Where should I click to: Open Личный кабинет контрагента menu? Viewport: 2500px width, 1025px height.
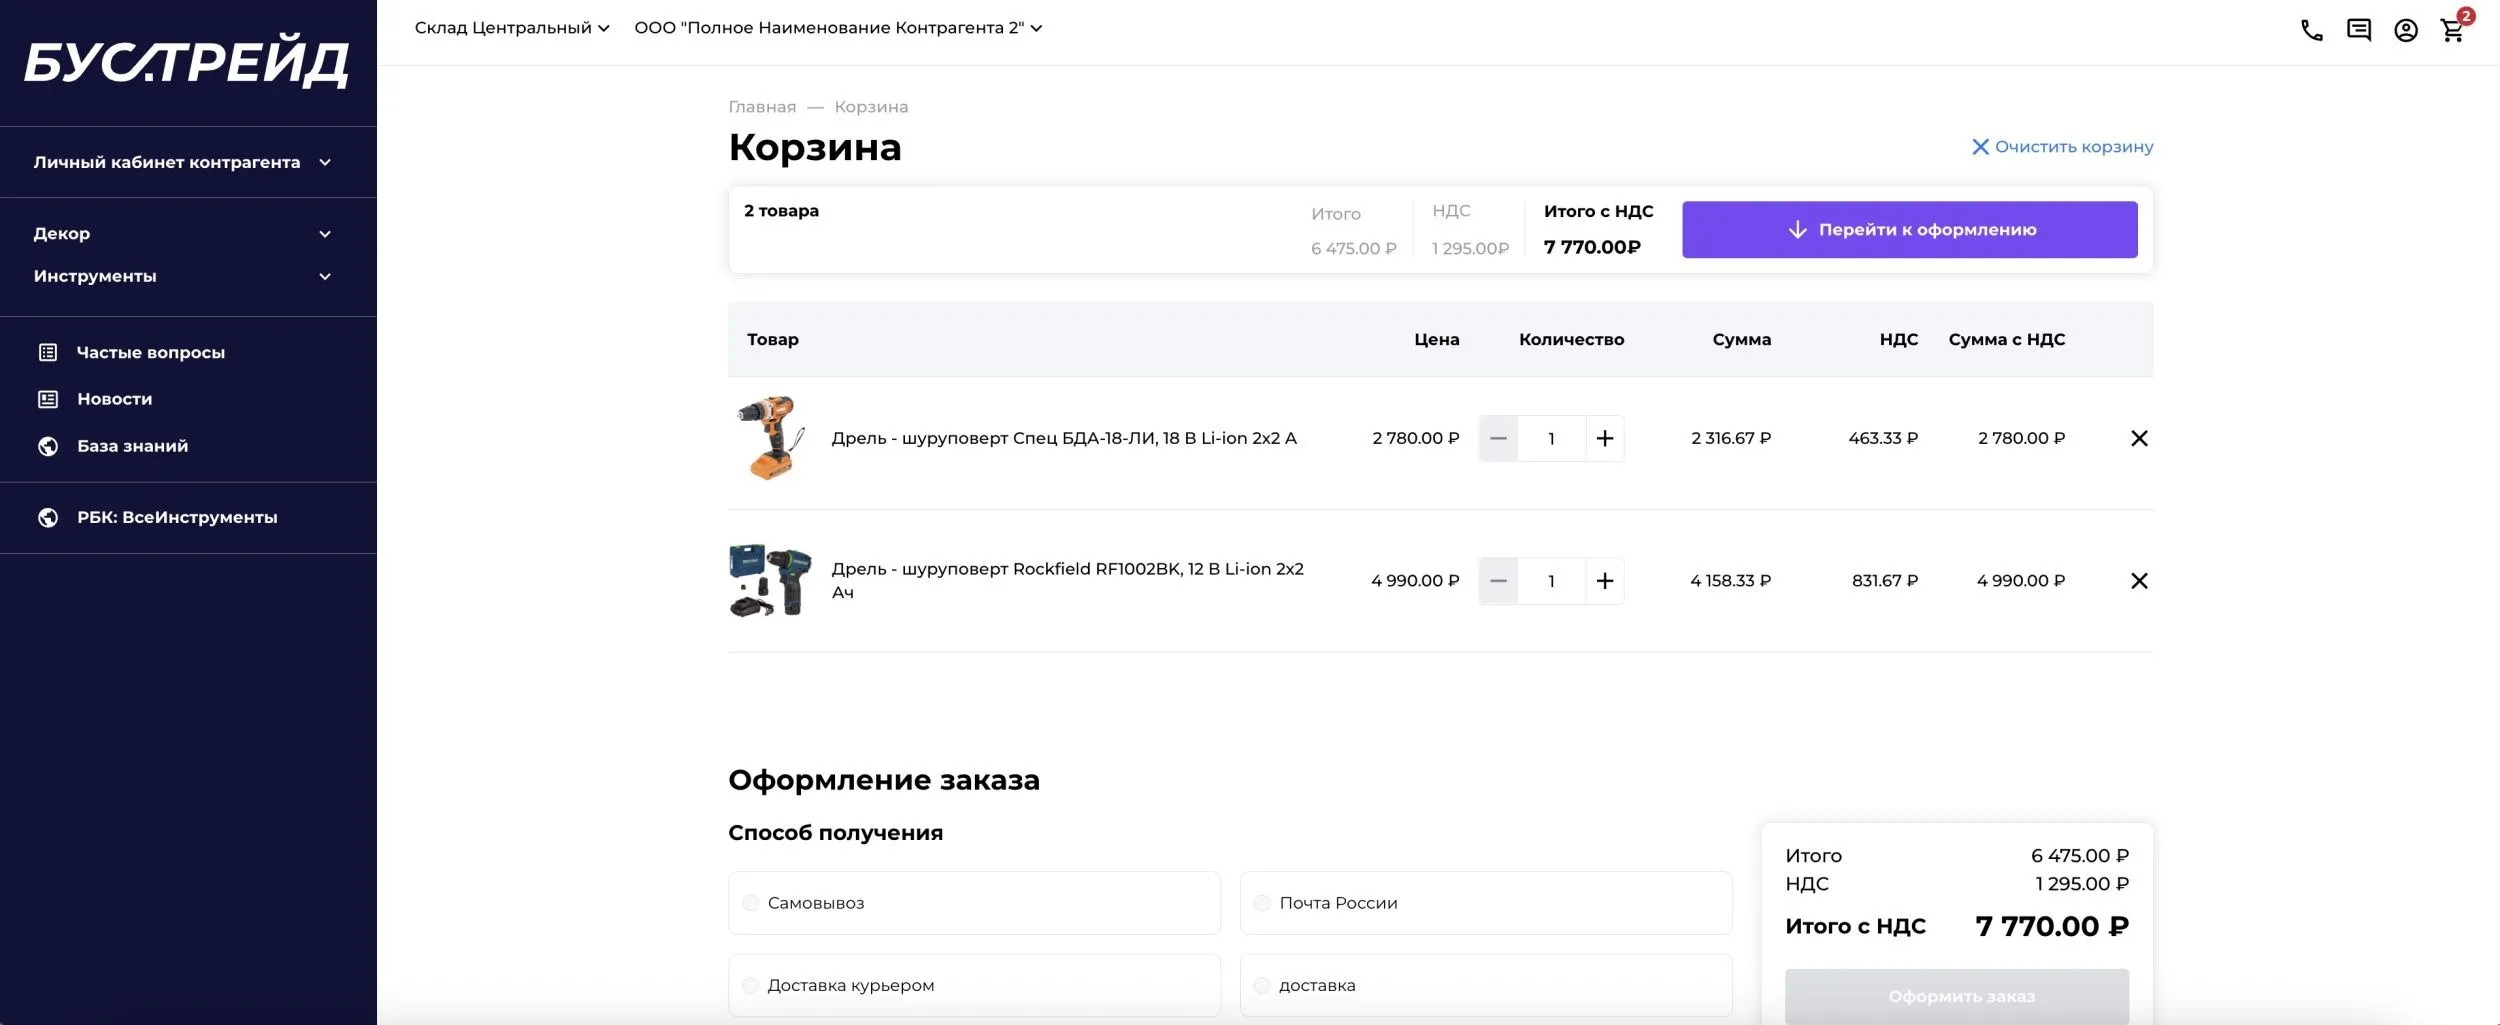167,161
